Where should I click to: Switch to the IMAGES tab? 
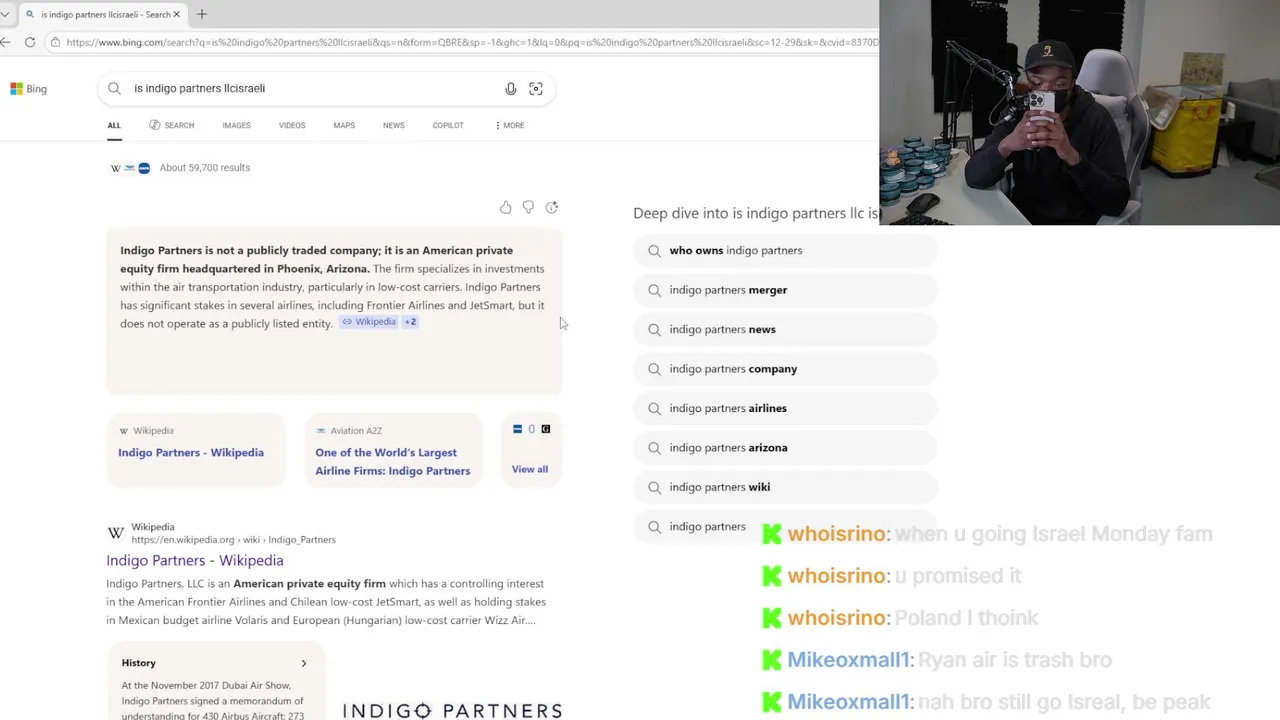236,125
